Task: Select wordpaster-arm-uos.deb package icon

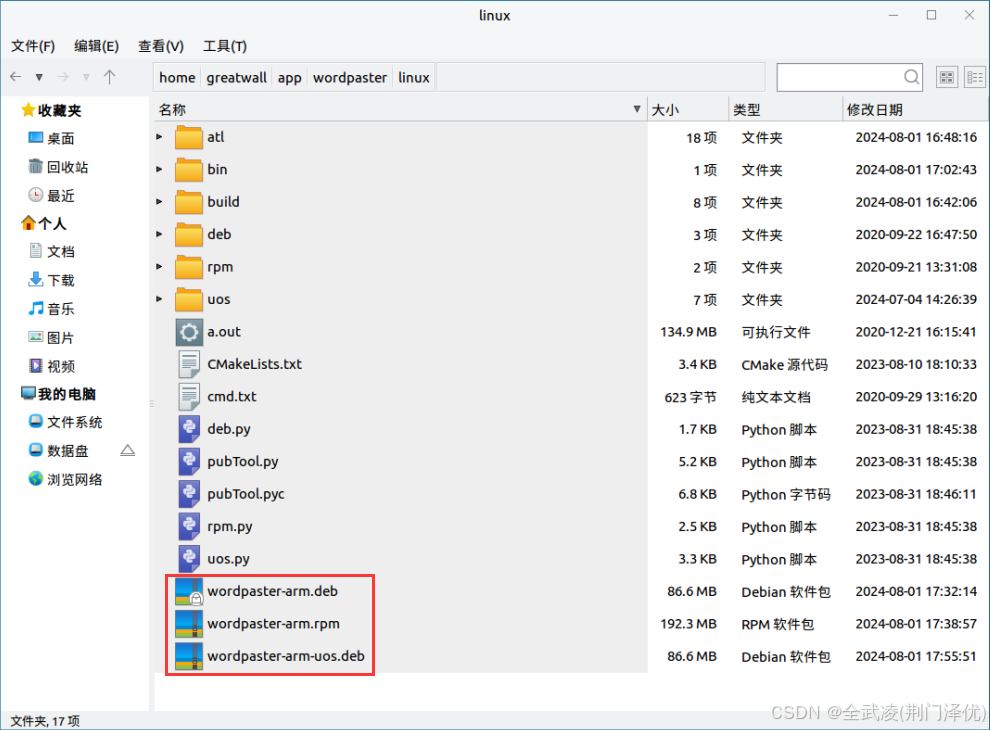Action: point(189,656)
